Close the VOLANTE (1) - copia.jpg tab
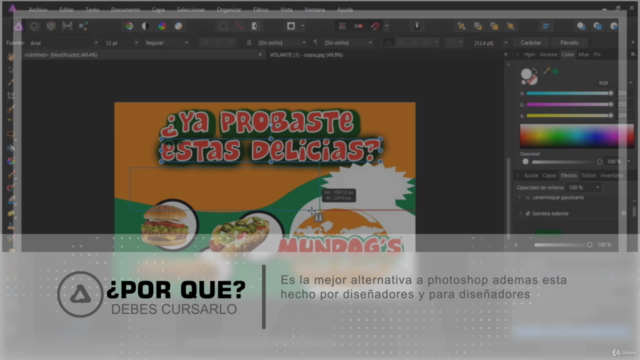640x360 pixels. (506, 55)
